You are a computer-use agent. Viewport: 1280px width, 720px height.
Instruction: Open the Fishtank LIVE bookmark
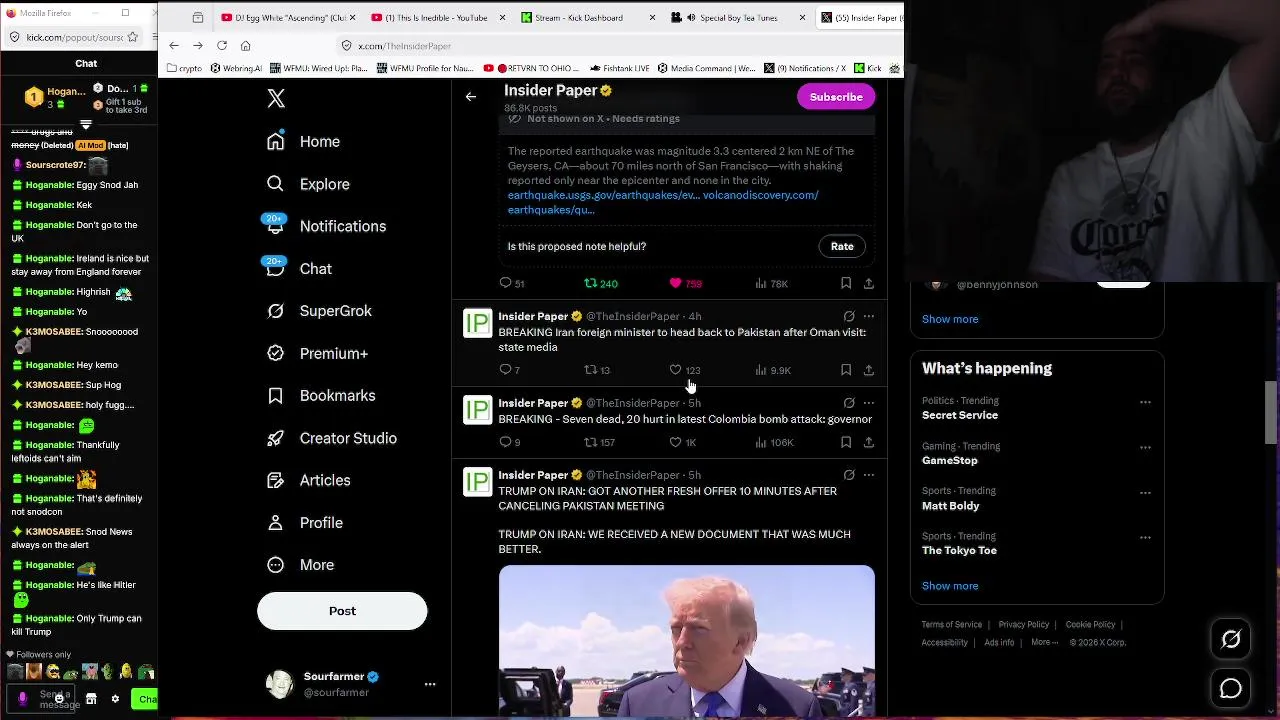(619, 69)
